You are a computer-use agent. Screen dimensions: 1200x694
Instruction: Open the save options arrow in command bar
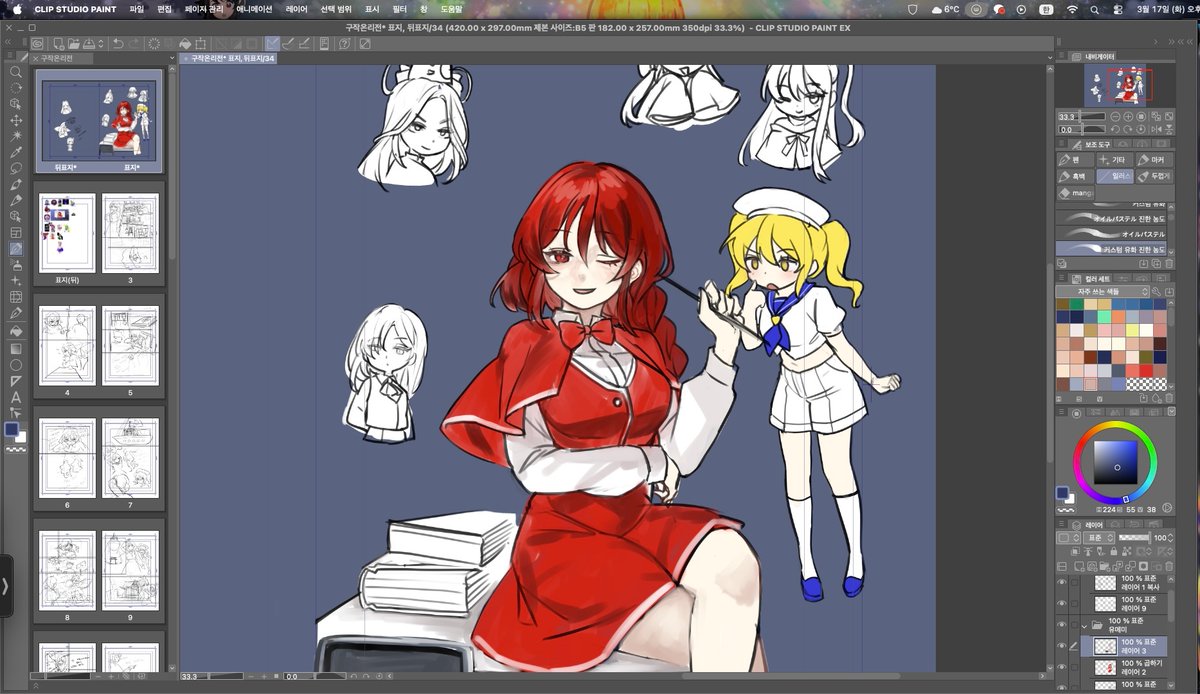[x=101, y=44]
